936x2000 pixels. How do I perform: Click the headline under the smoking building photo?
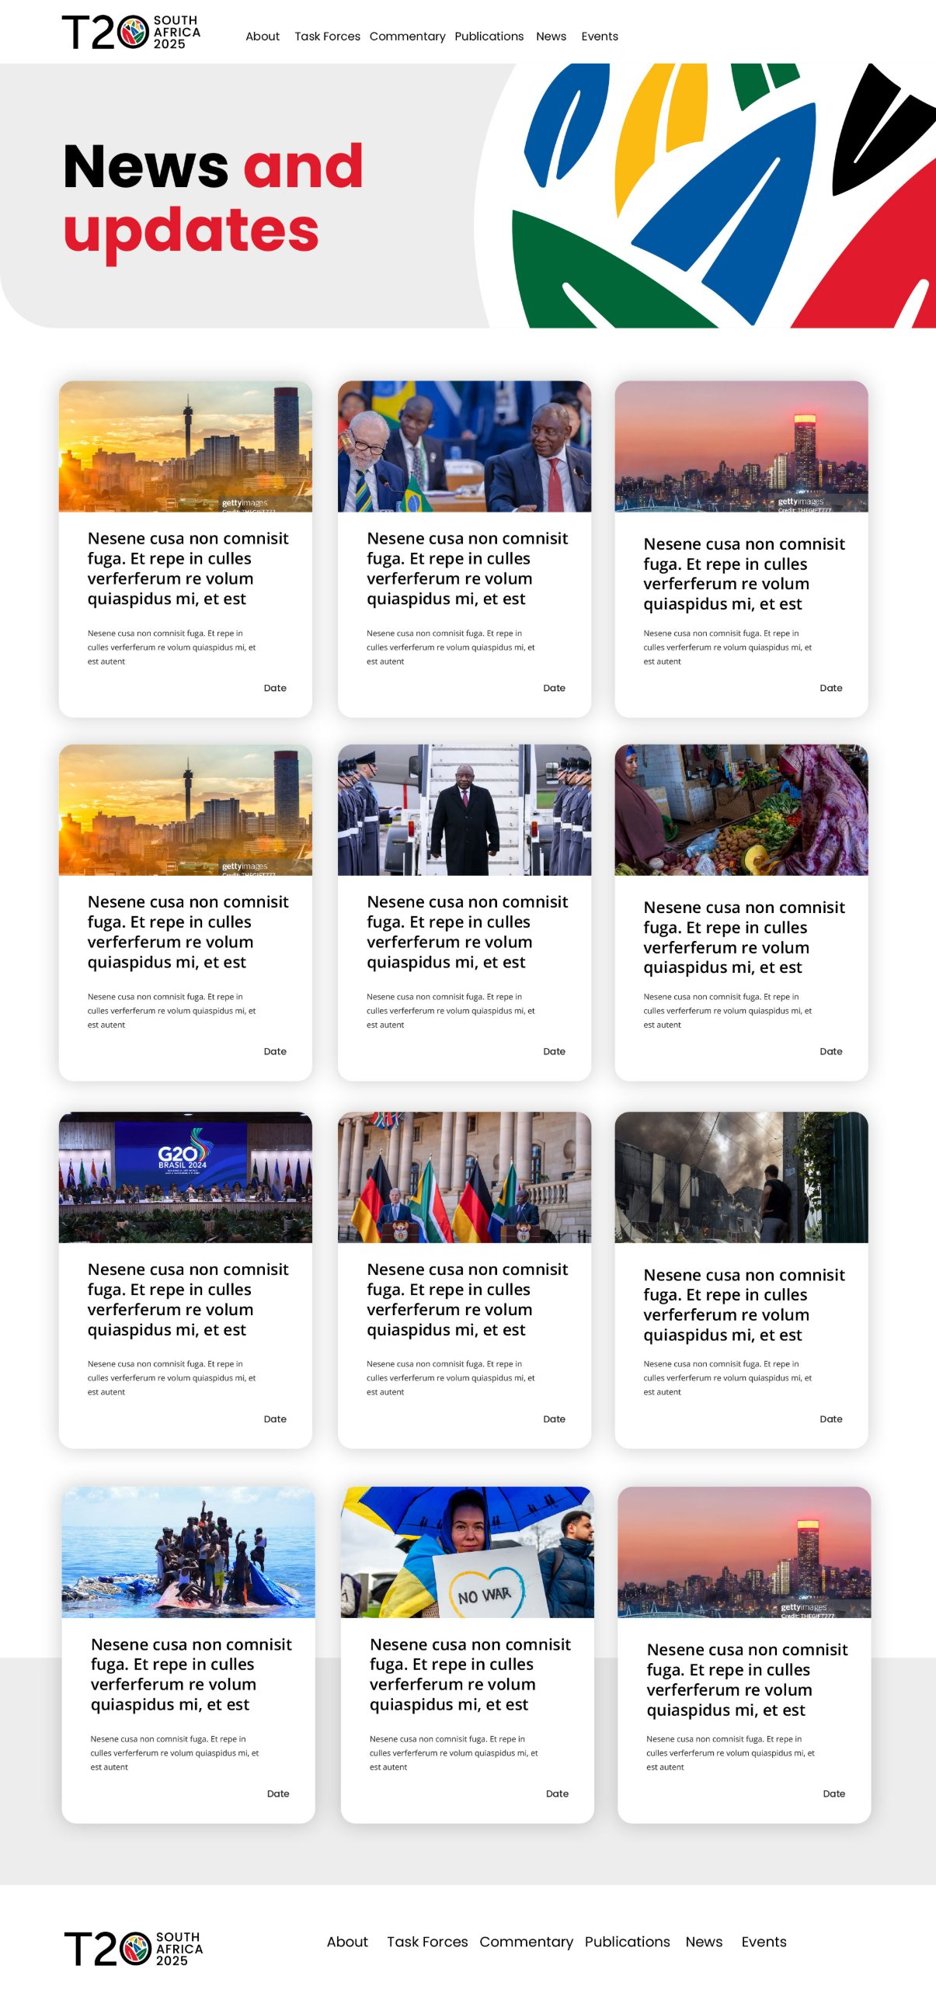pos(744,1305)
